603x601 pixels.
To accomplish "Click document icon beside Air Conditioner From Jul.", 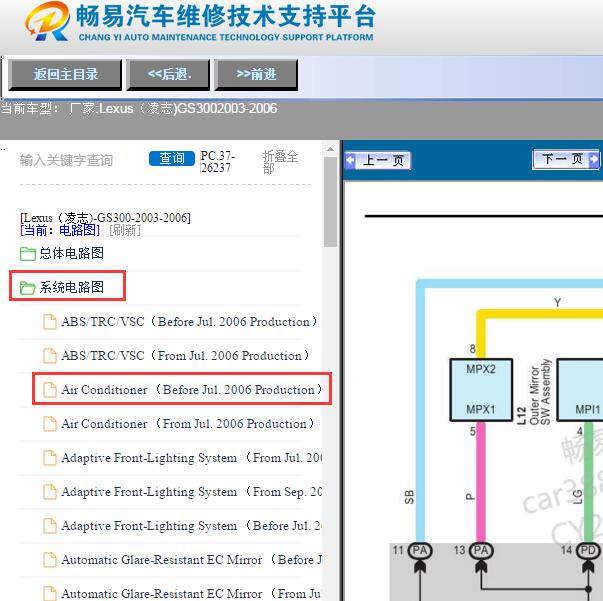I will tap(50, 424).
